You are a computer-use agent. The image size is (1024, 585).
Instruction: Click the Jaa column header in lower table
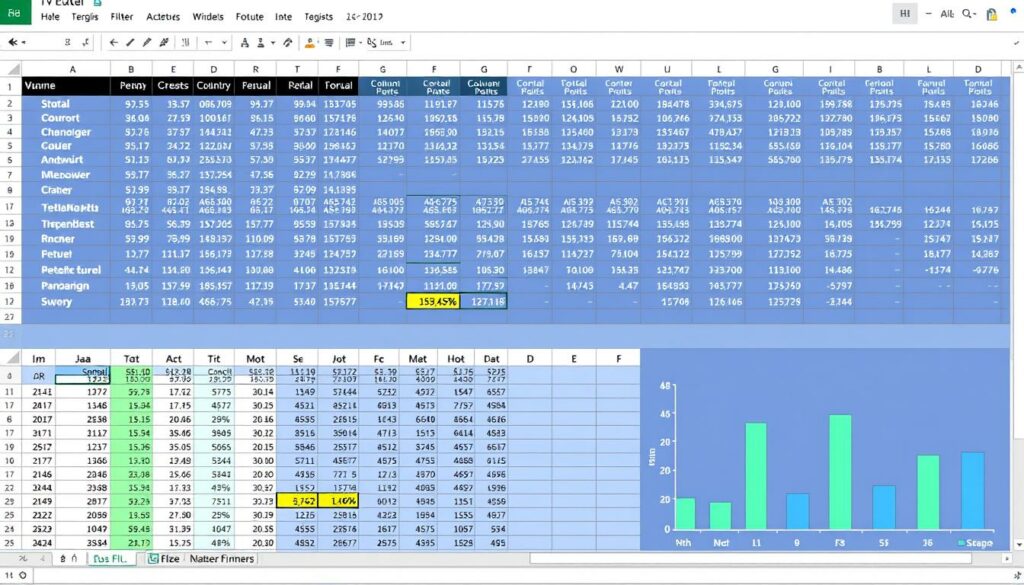83,358
